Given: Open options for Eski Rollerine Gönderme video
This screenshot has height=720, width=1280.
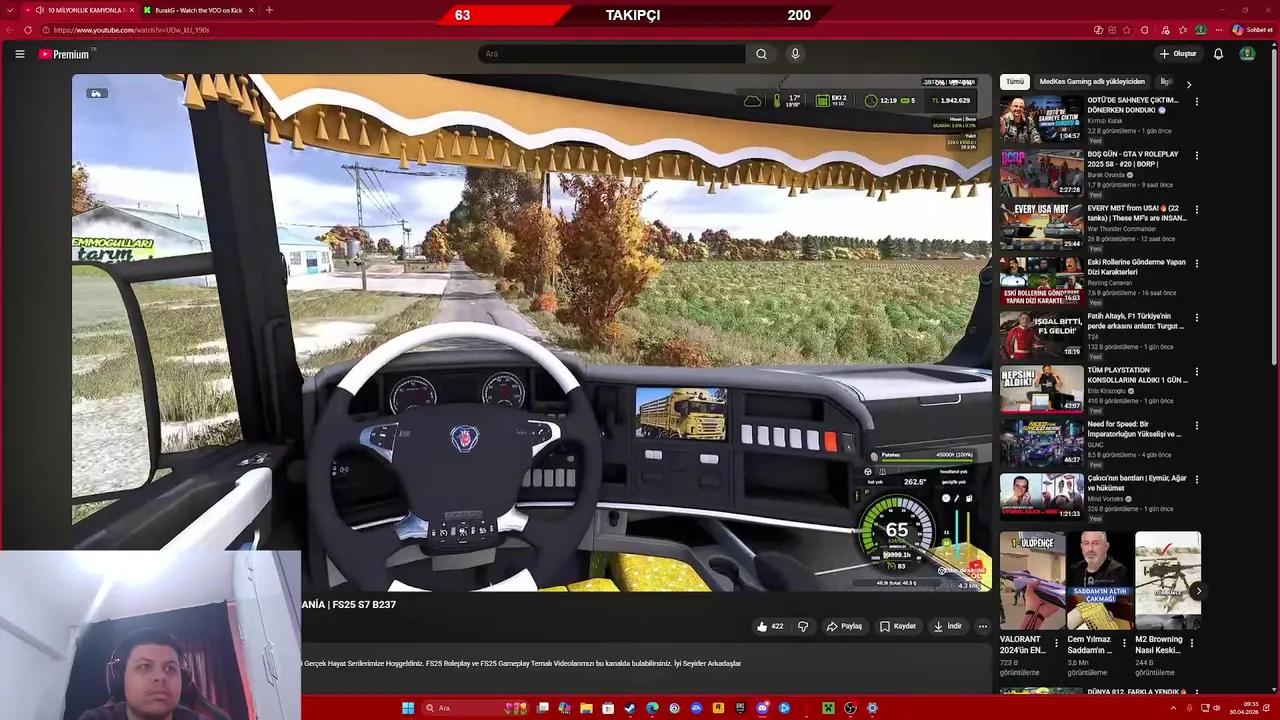Looking at the screenshot, I should click(1196, 263).
